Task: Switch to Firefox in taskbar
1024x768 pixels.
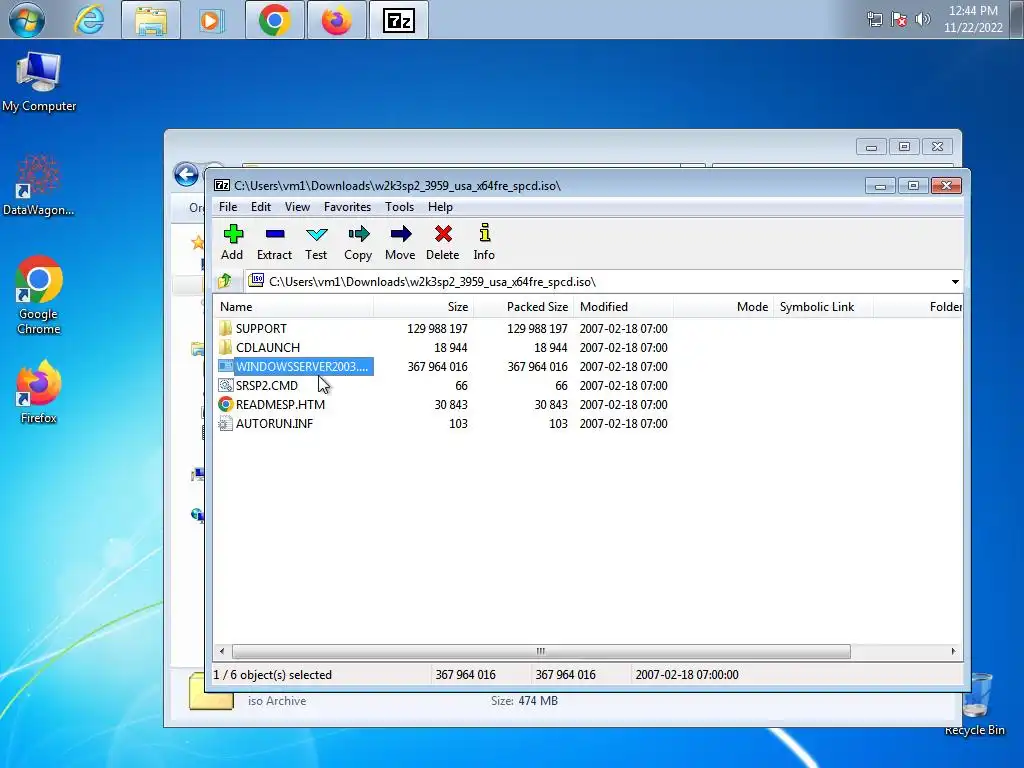Action: [336, 20]
